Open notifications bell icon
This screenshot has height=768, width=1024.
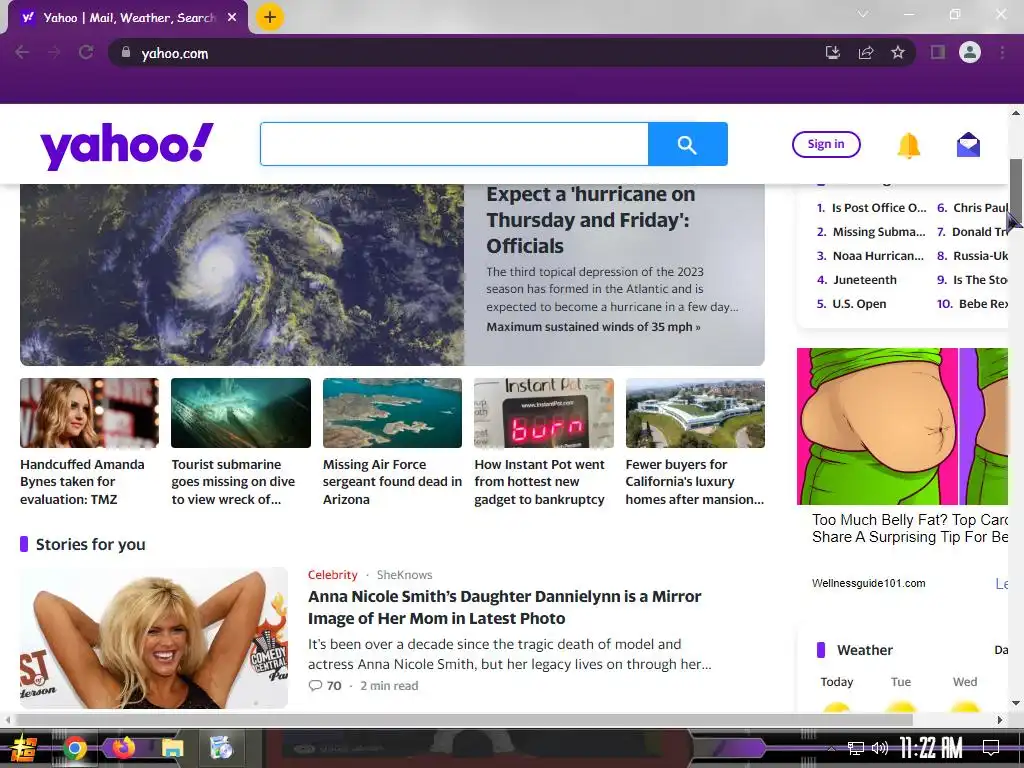tap(908, 145)
